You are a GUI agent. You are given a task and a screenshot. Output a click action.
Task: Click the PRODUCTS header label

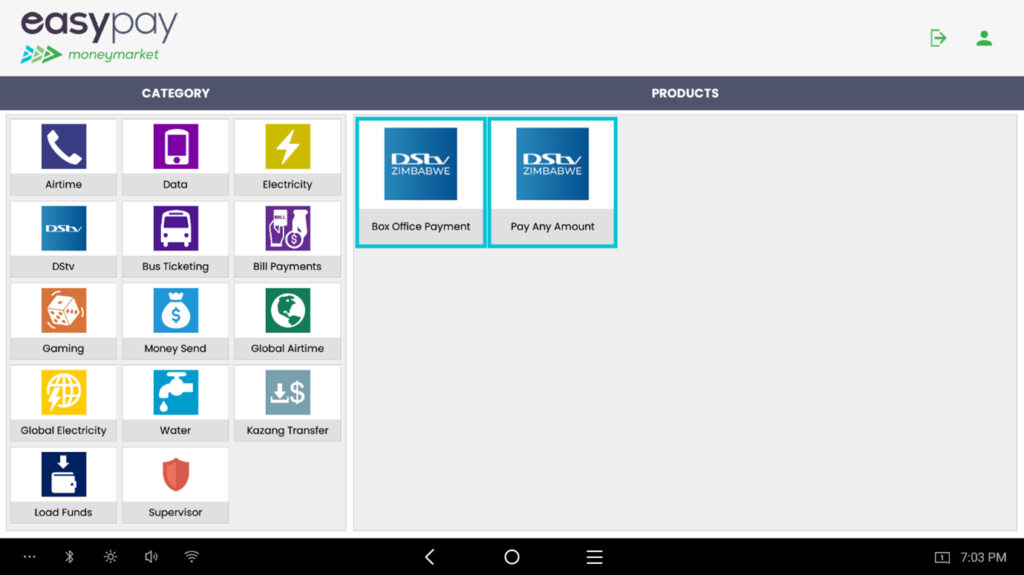685,93
